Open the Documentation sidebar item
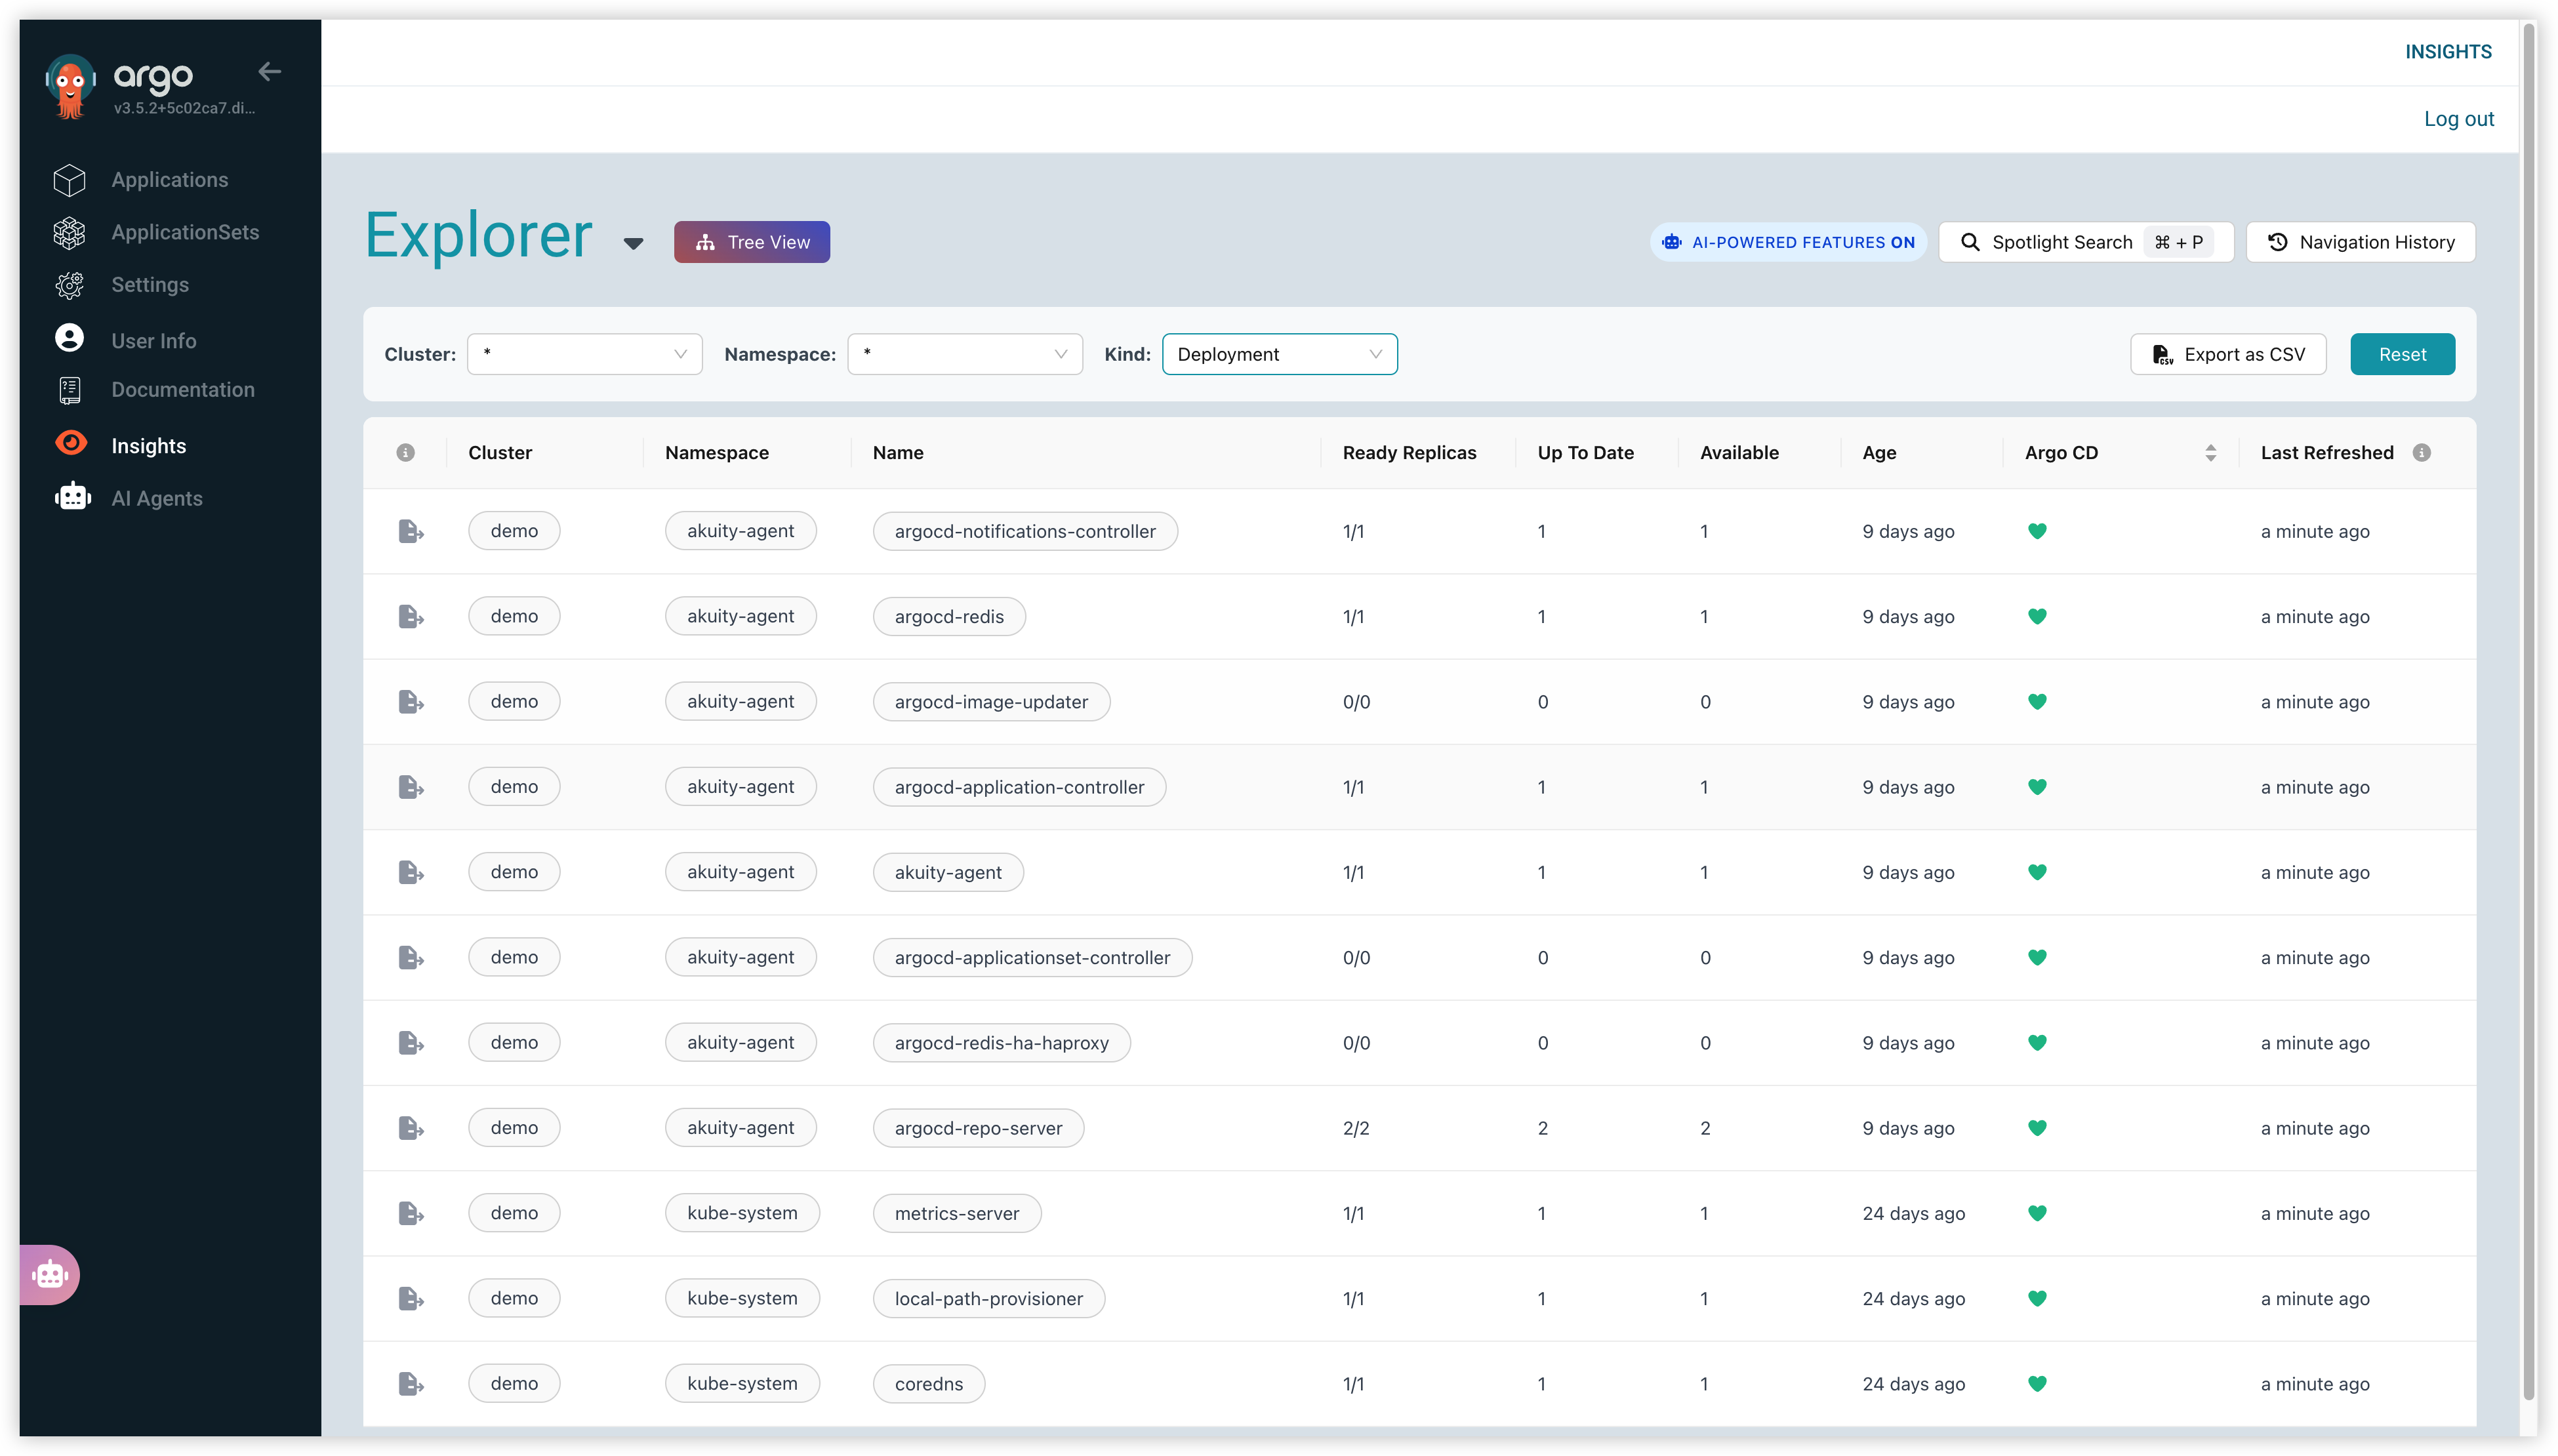The width and height of the screenshot is (2558, 1456). 183,390
